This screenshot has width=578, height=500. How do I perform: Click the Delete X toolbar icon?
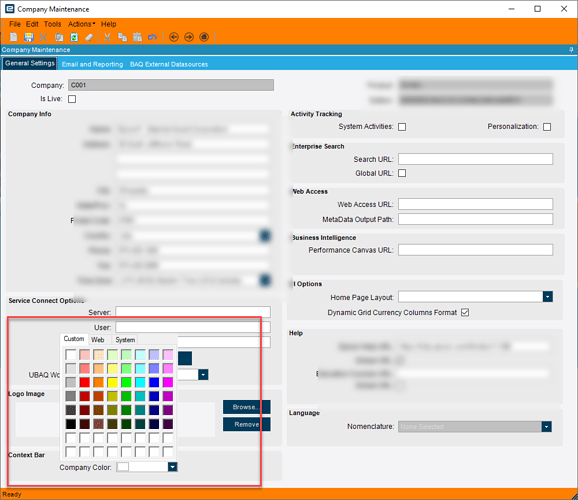pos(43,37)
